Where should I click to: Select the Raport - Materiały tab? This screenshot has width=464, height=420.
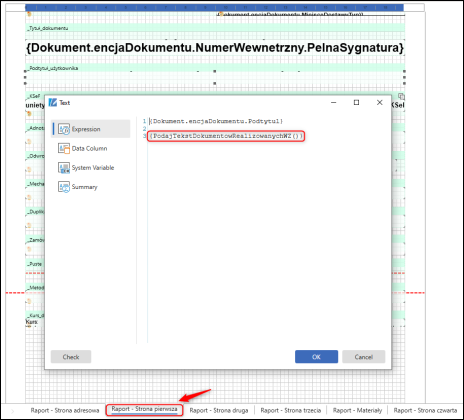(357, 410)
